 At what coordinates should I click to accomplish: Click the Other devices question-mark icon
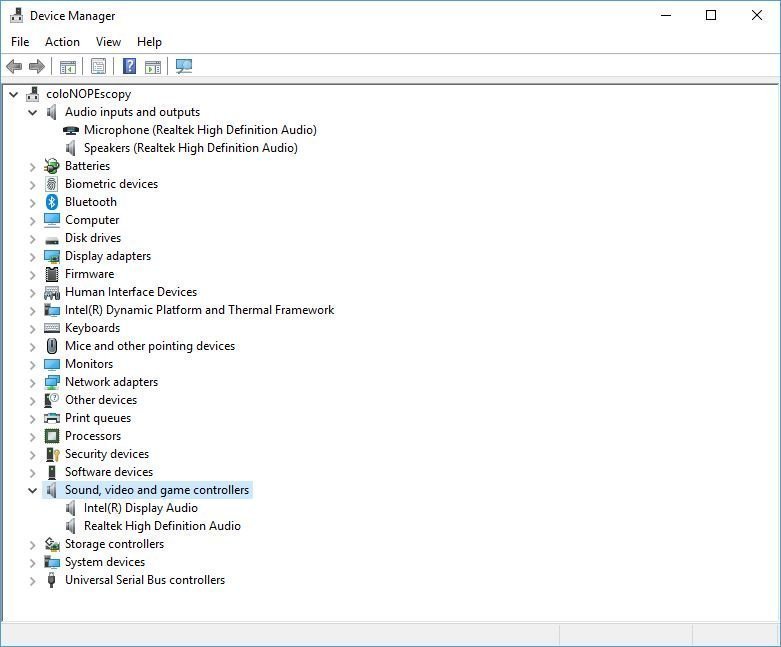coord(51,400)
